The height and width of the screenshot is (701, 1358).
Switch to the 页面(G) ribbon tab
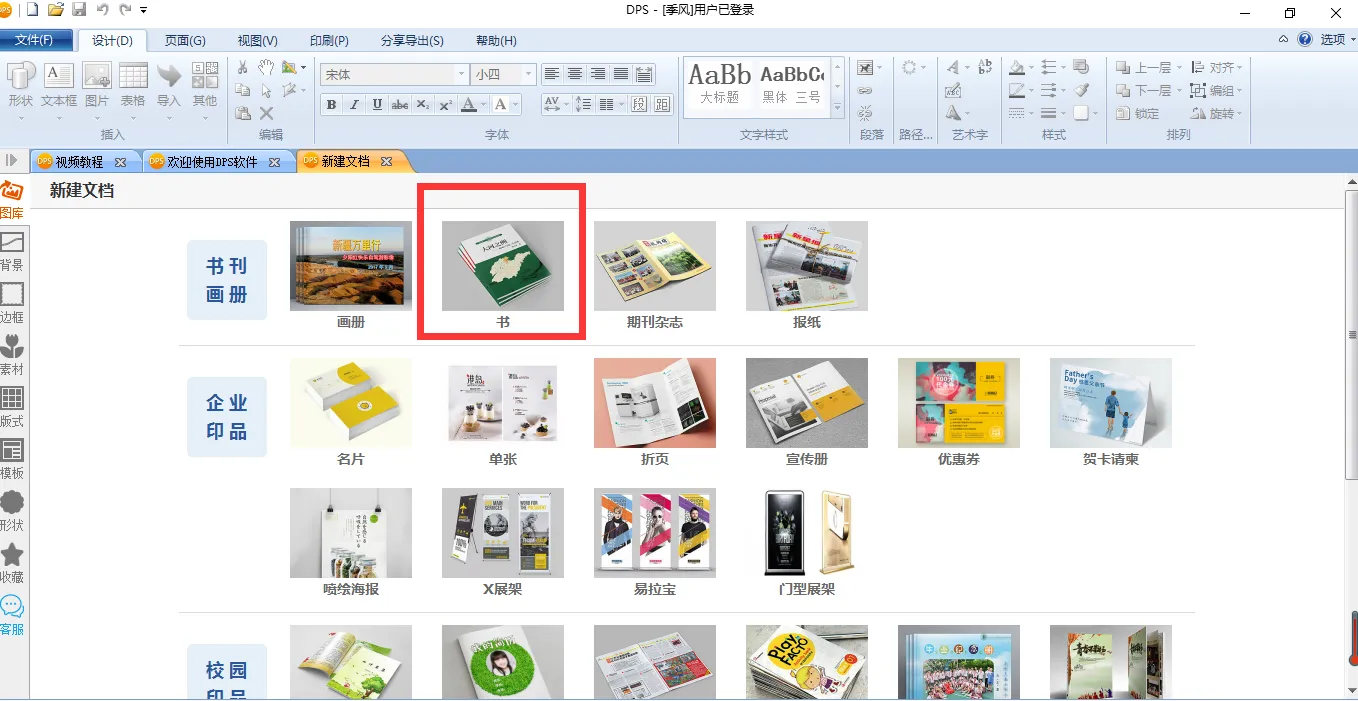(x=185, y=41)
